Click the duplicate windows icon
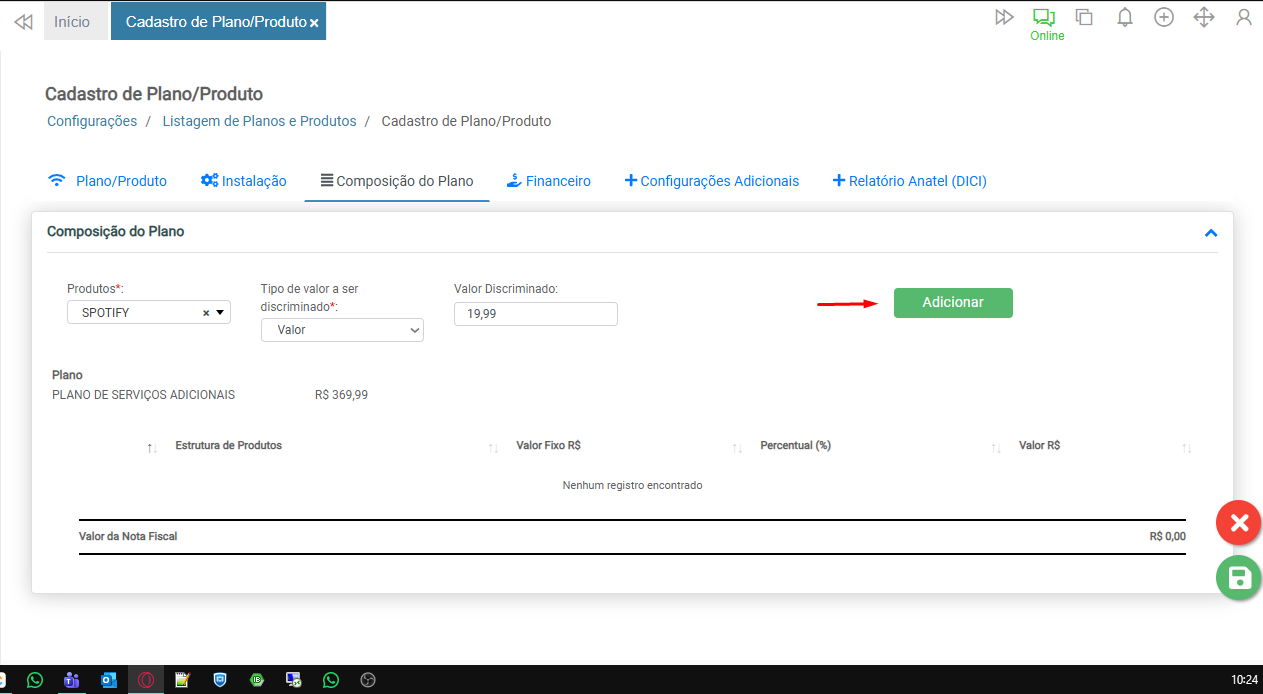Viewport: 1263px width, 694px height. 1084,17
